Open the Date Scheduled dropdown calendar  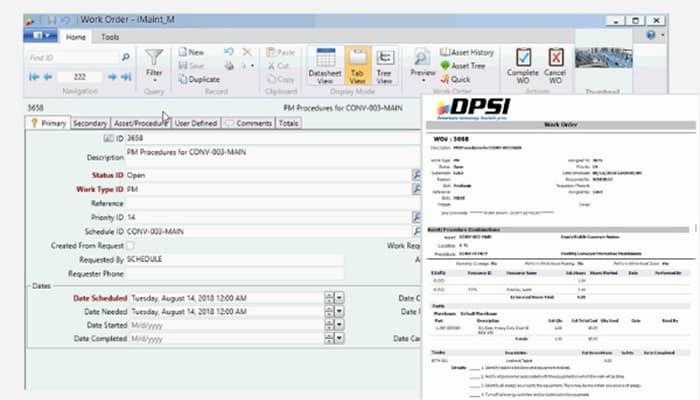pos(339,297)
